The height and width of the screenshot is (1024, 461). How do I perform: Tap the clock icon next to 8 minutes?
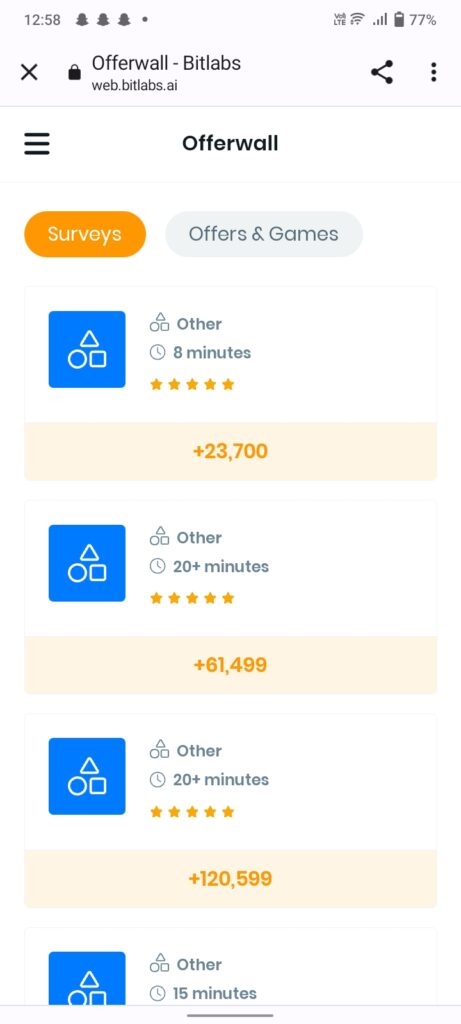pyautogui.click(x=157, y=353)
